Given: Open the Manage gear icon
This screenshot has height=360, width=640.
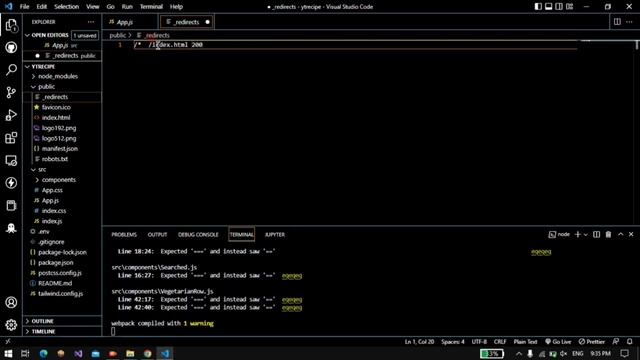Looking at the screenshot, I should 11,325.
